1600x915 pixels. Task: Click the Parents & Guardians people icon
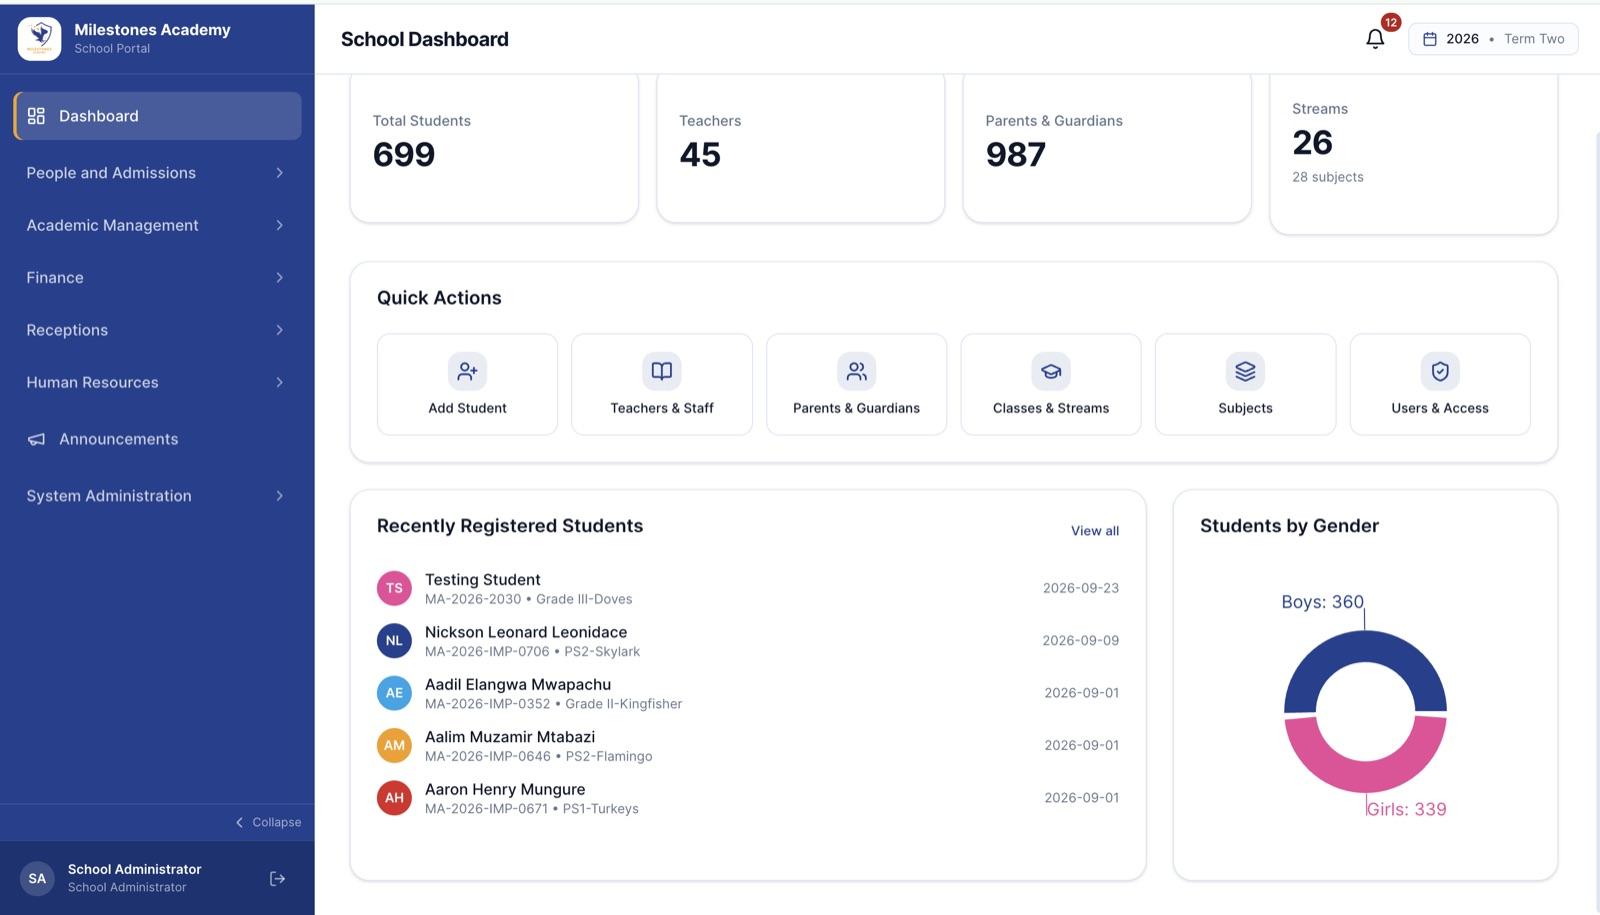coord(856,371)
